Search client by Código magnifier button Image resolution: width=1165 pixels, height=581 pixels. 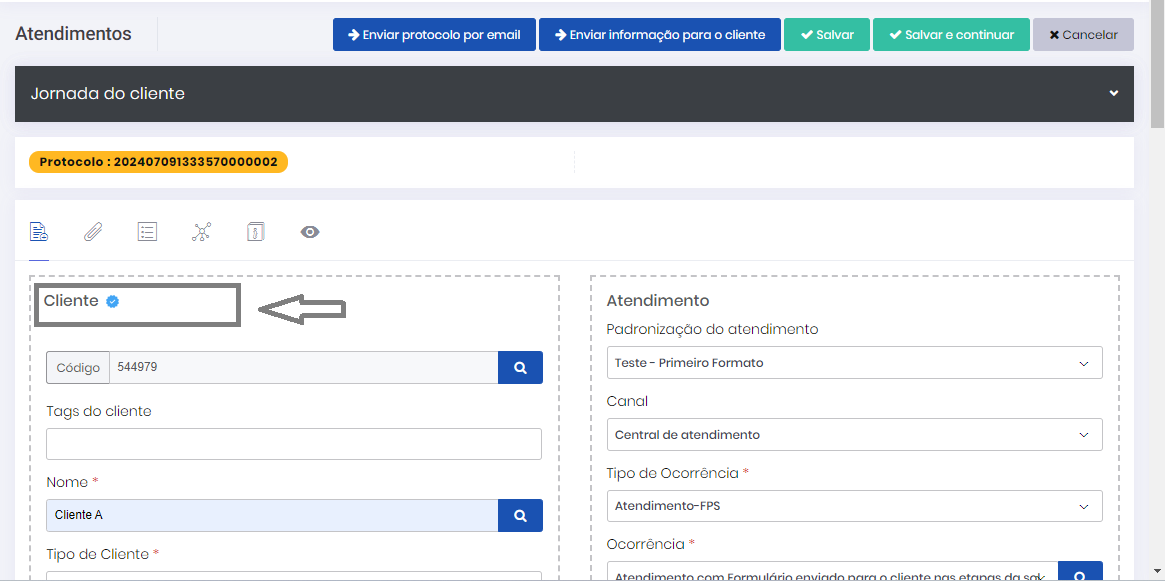point(520,368)
